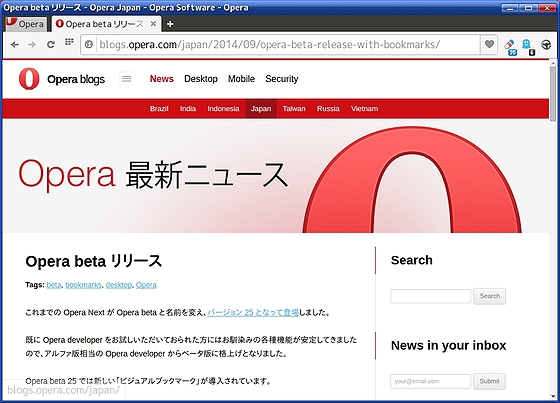560x403 pixels.
Task: Open the Desktop section
Action: pos(201,79)
